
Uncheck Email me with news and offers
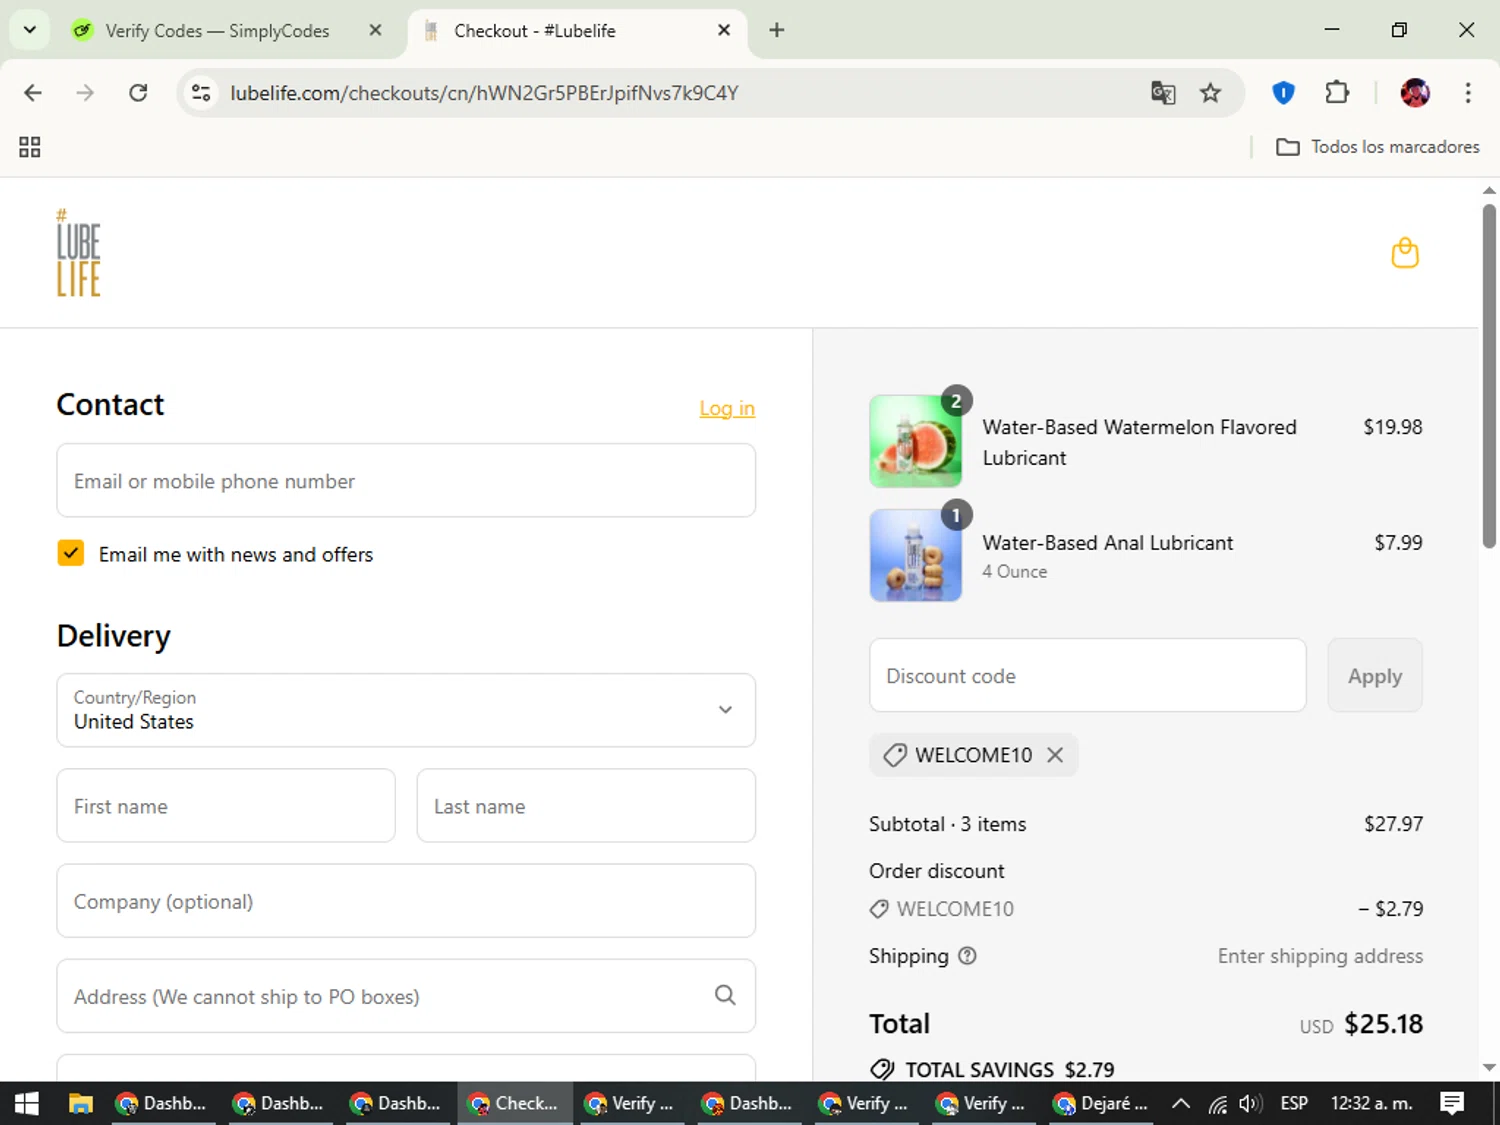(x=71, y=553)
